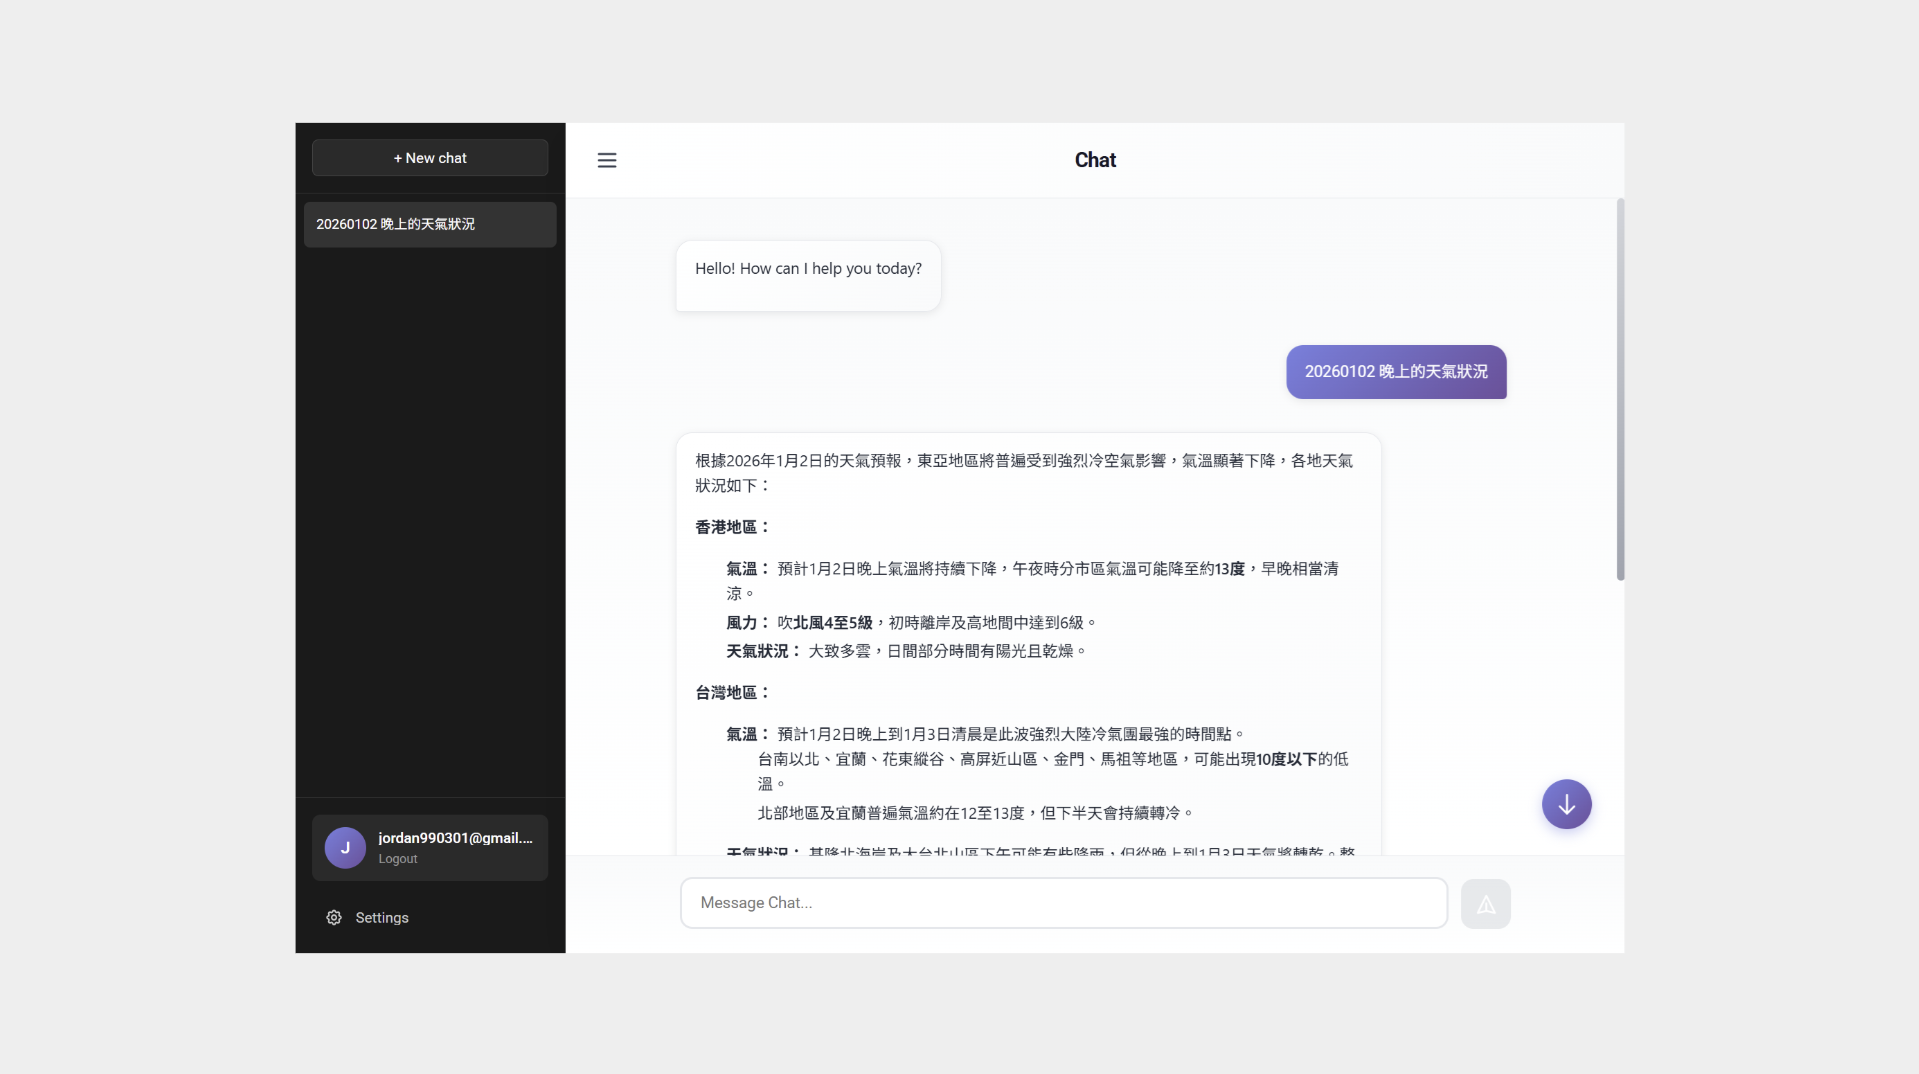Click the vertical chat scrollbar thumb
1919x1074 pixels.
(1619, 390)
